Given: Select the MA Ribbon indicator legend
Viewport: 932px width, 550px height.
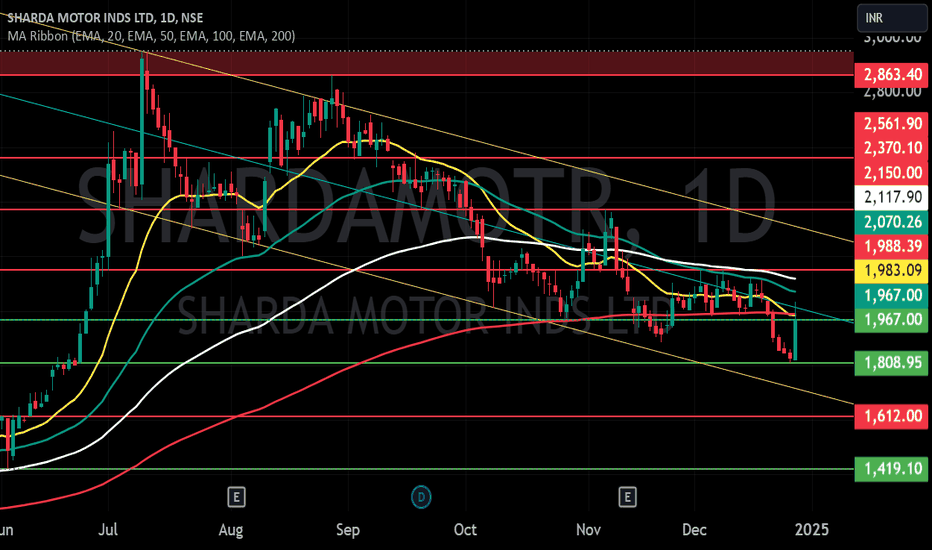Looking at the screenshot, I should click(151, 36).
